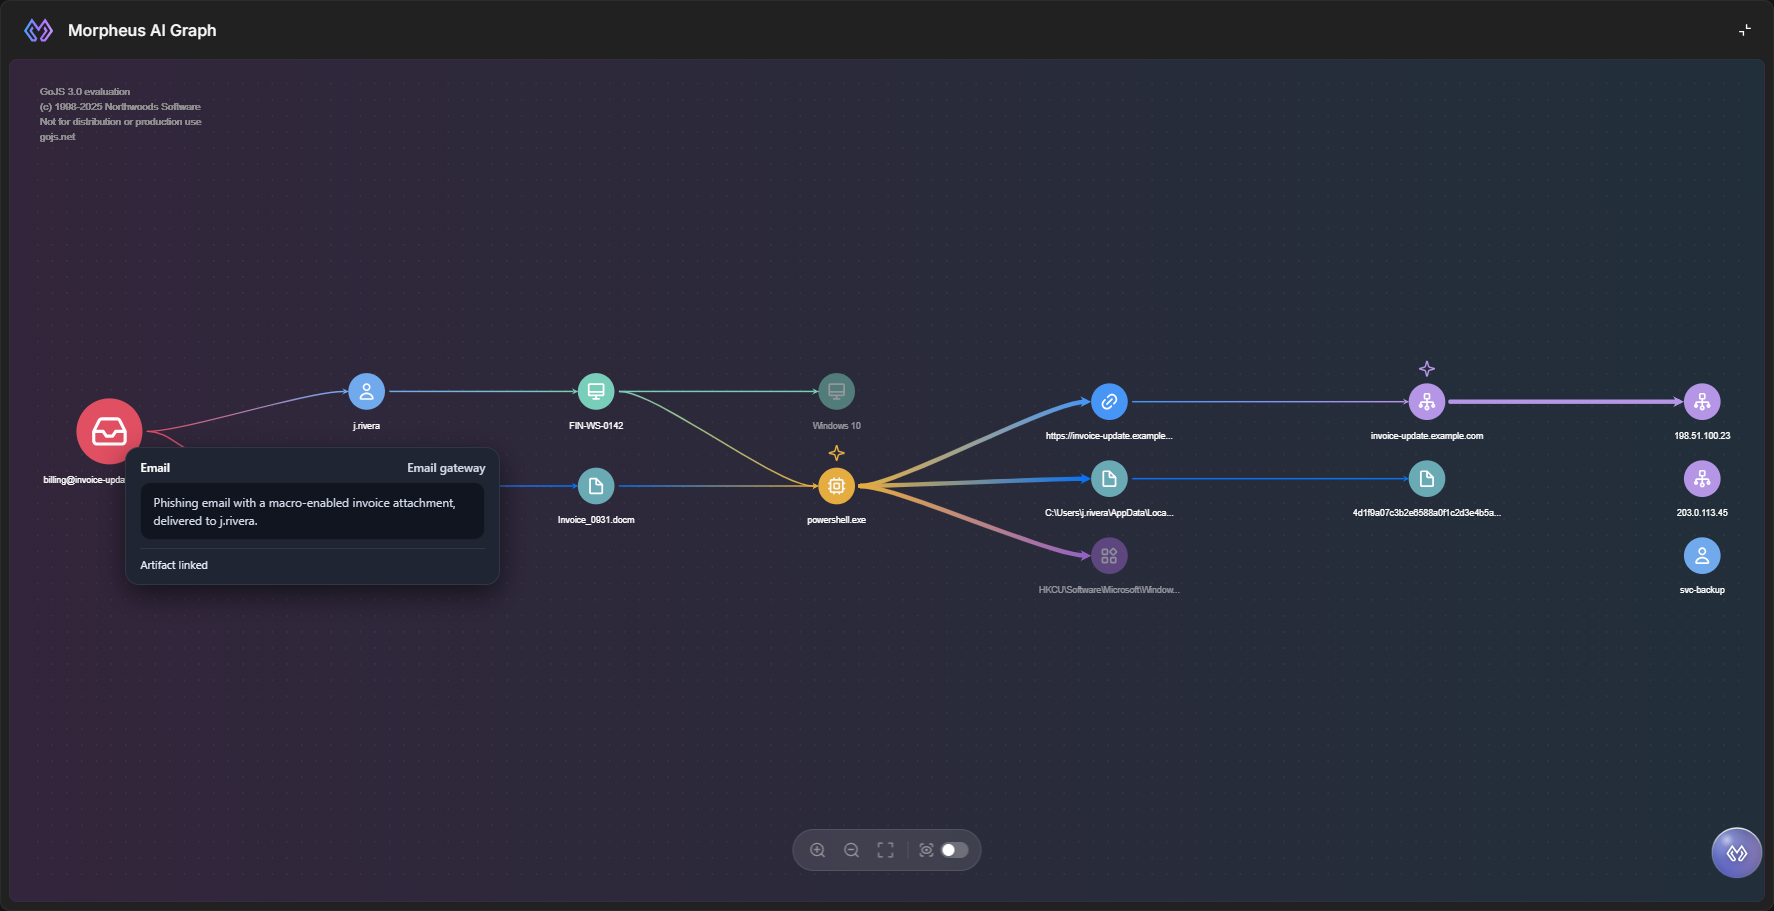
Task: Click the 198.51.100.23 IP node
Action: click(x=1702, y=402)
